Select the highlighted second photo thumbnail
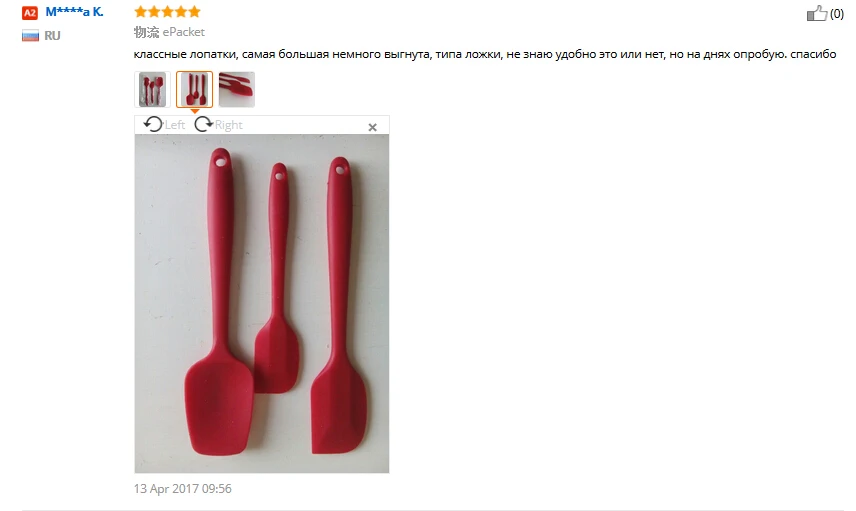This screenshot has height=511, width=856. coord(194,89)
